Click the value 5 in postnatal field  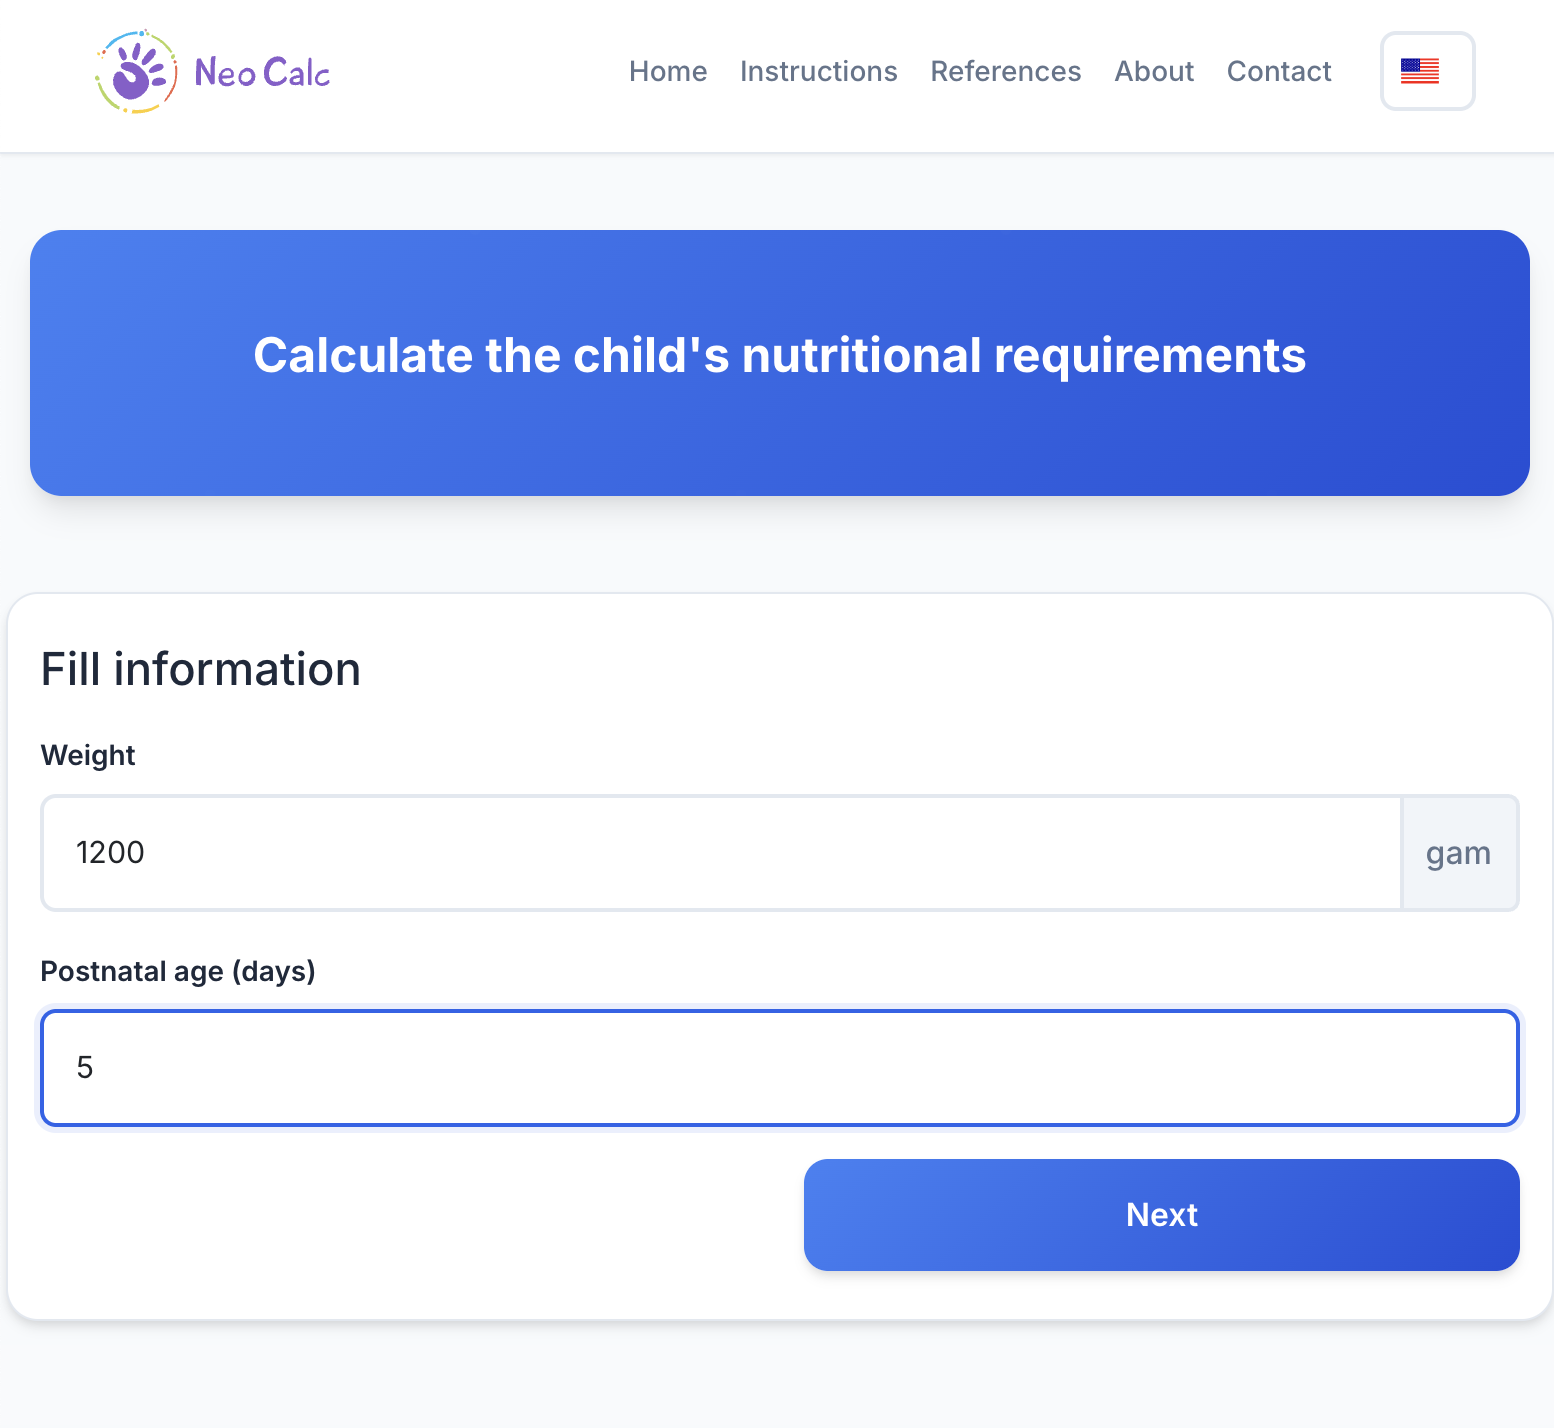point(85,1068)
